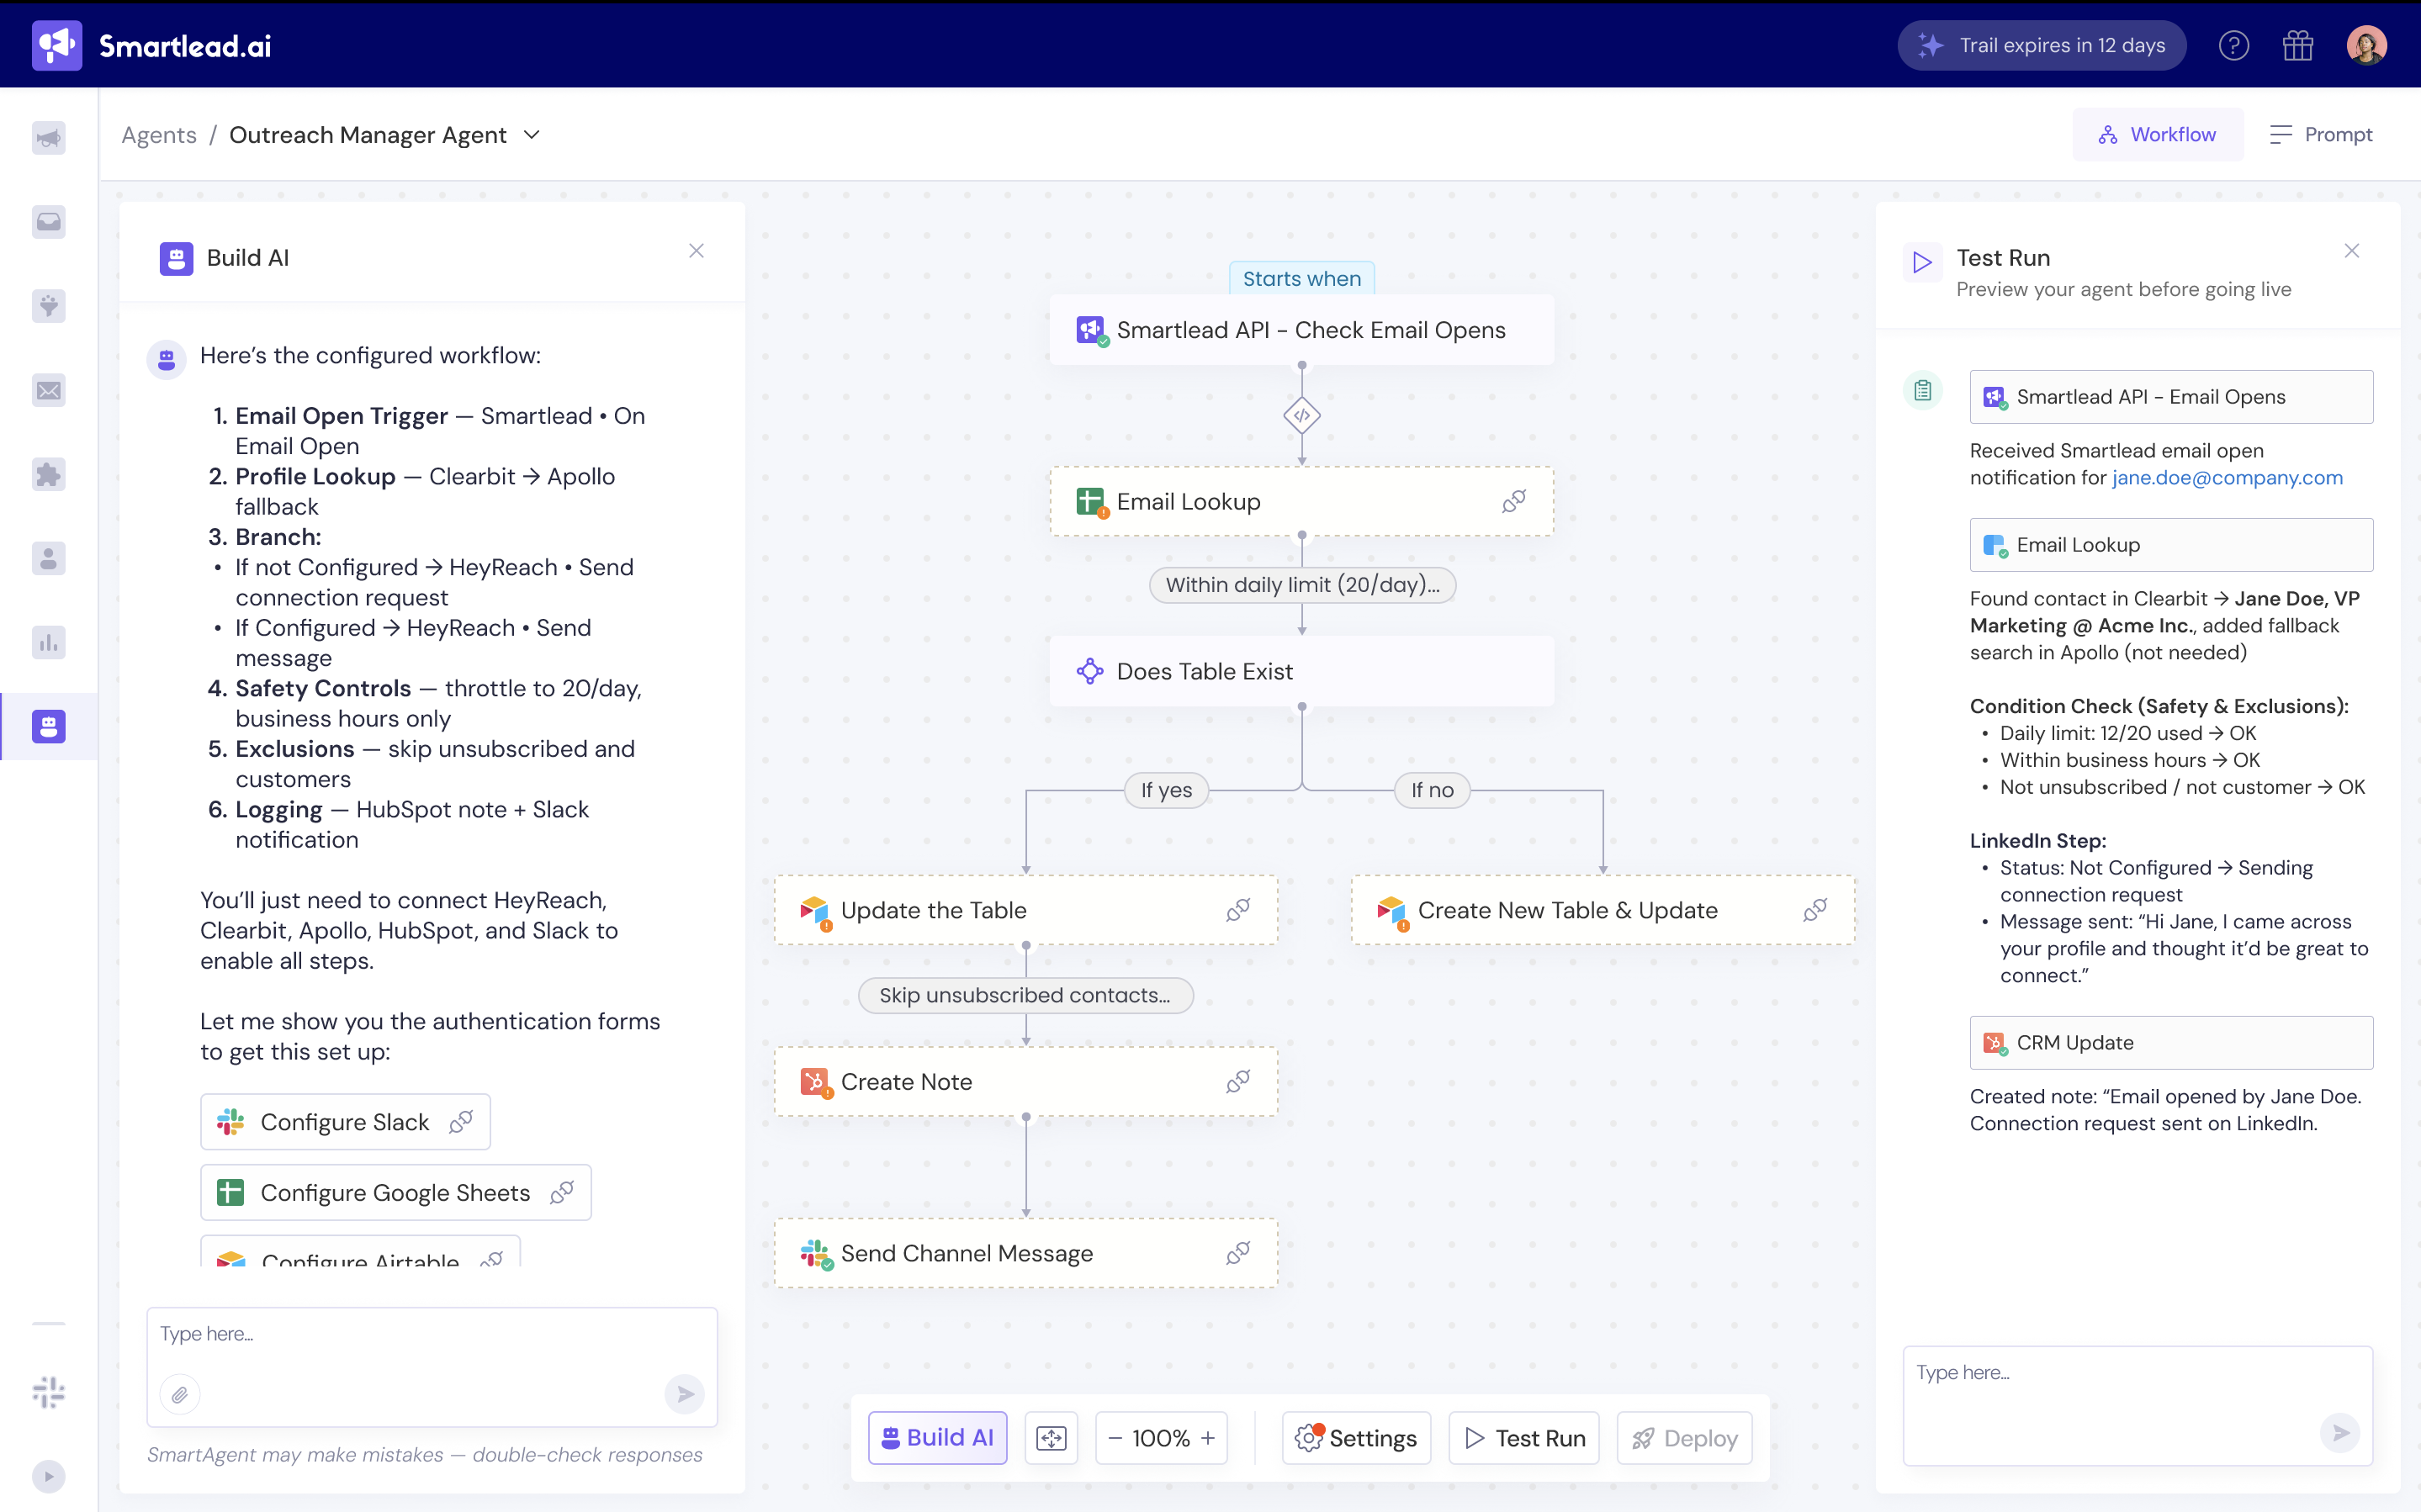Viewport: 2421px width, 1512px height.
Task: Expand the Outreach Manager Agent dropdown
Action: click(532, 135)
